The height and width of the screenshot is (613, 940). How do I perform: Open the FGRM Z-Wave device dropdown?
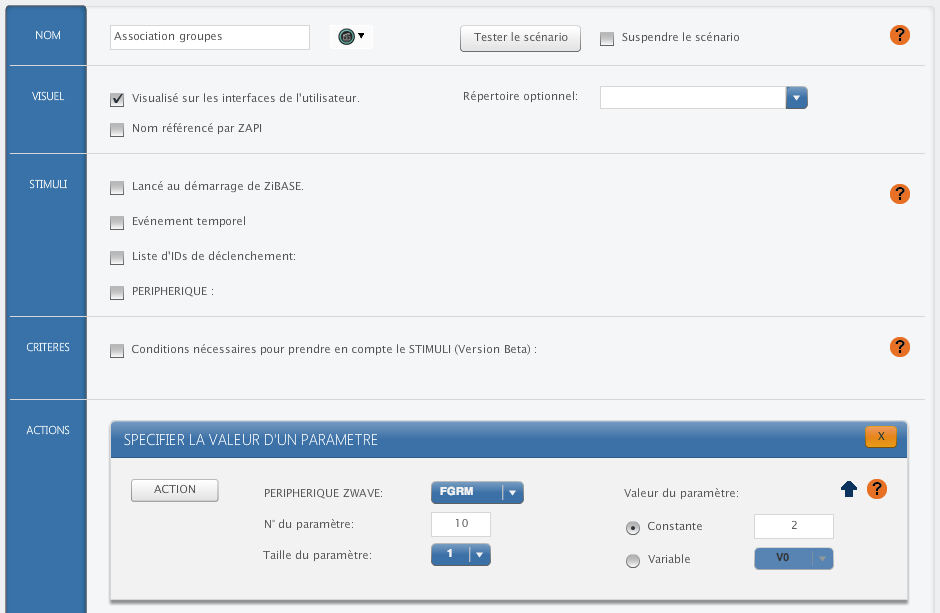(x=477, y=492)
